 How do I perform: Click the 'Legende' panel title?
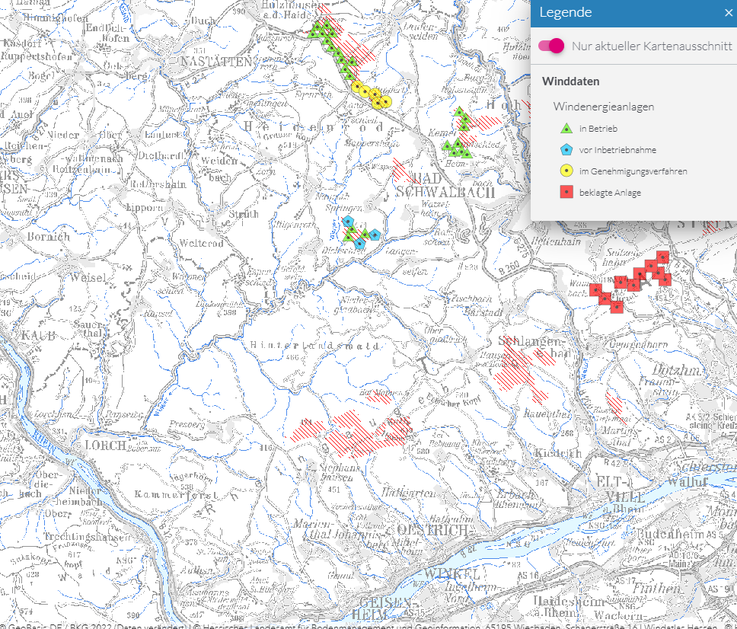tap(565, 12)
